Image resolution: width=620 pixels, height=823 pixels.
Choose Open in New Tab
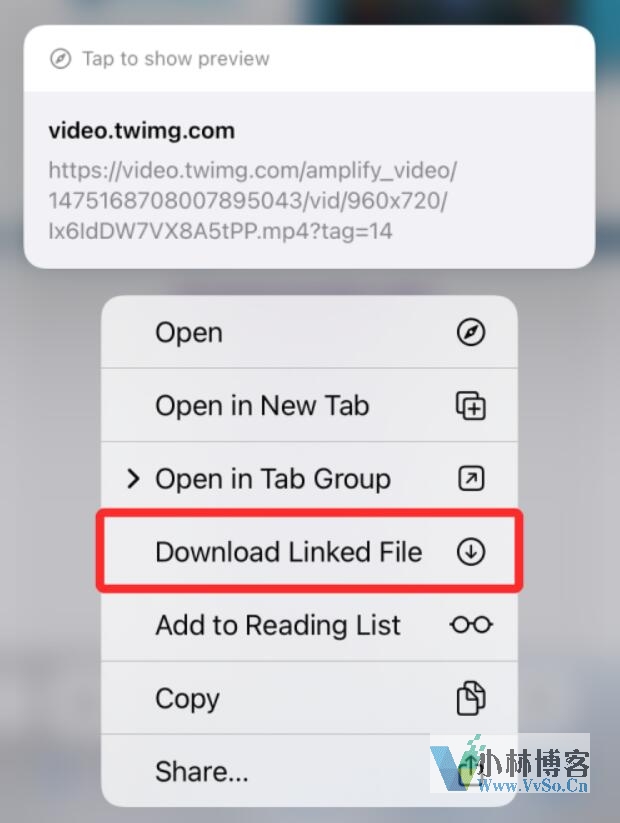click(309, 406)
